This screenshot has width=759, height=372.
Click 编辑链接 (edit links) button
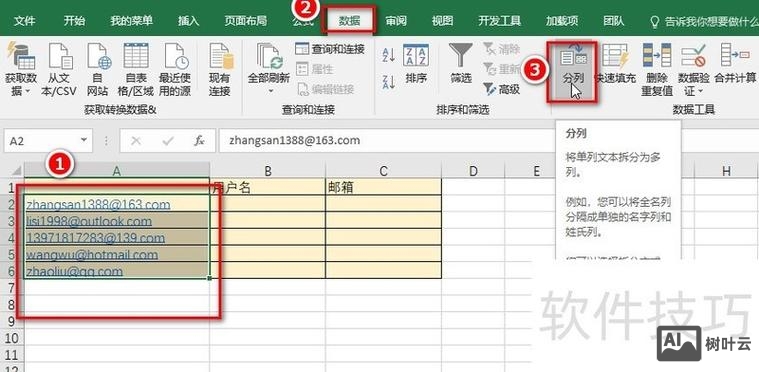tap(325, 89)
